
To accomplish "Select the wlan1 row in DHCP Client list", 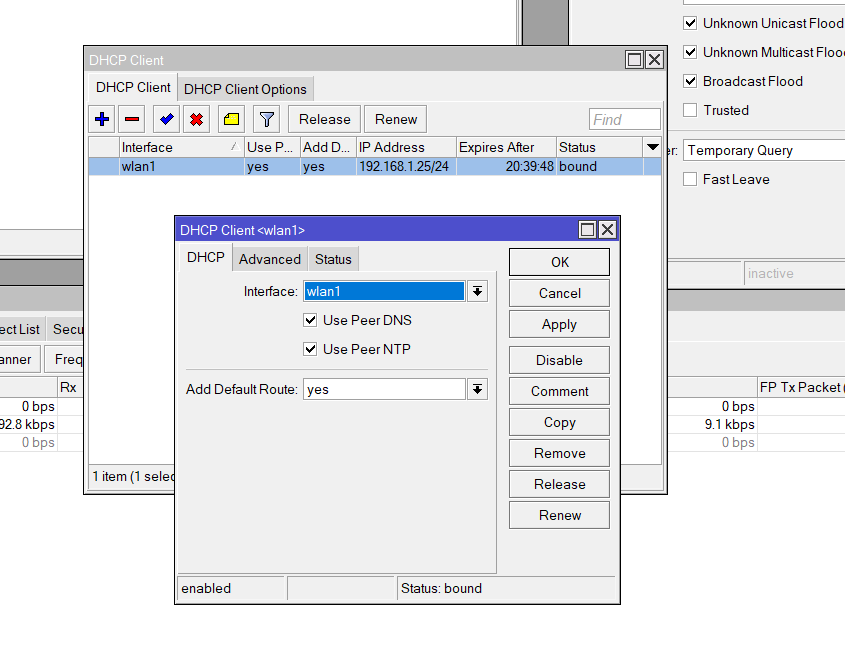I will 375,167.
